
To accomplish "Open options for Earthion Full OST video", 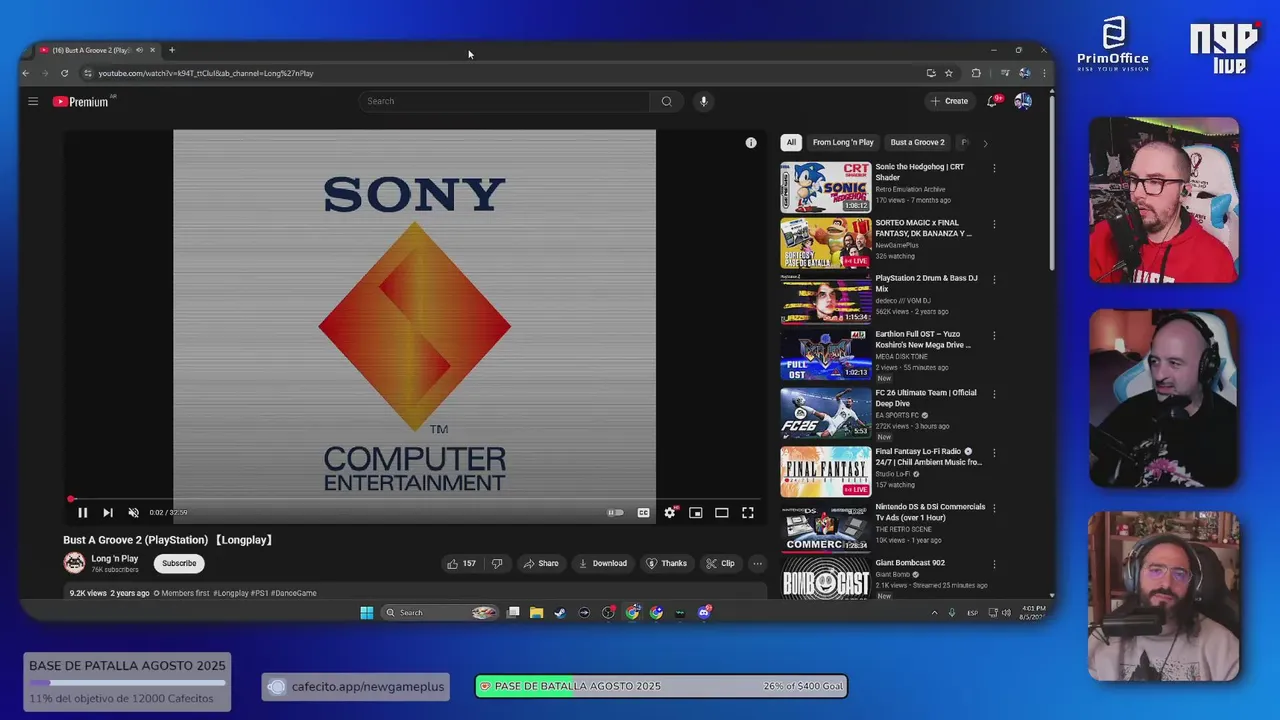I will (994, 336).
